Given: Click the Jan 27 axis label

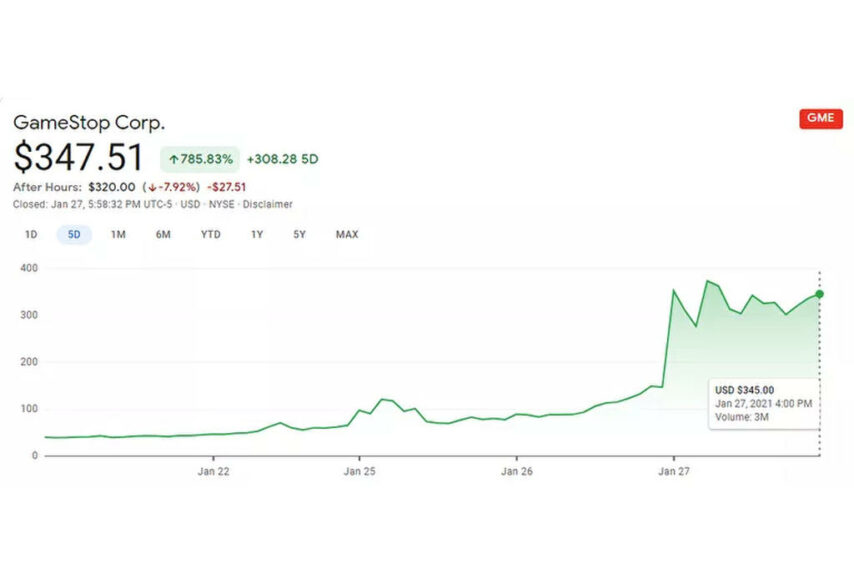Looking at the screenshot, I should pos(674,472).
